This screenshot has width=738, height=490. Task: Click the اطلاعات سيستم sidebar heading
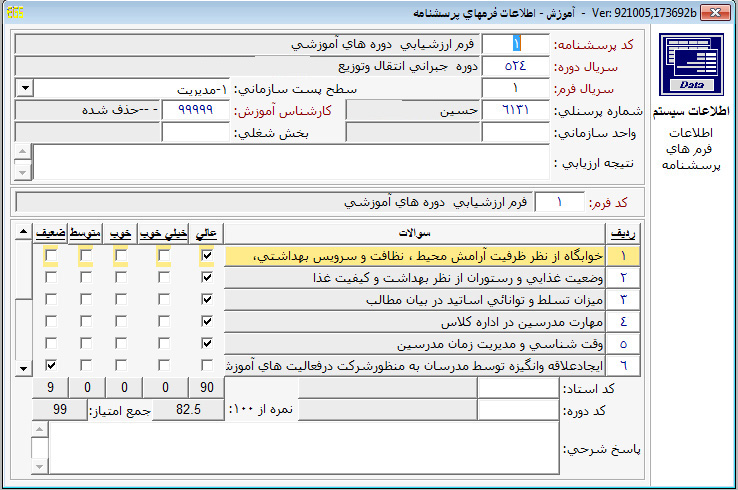point(691,112)
